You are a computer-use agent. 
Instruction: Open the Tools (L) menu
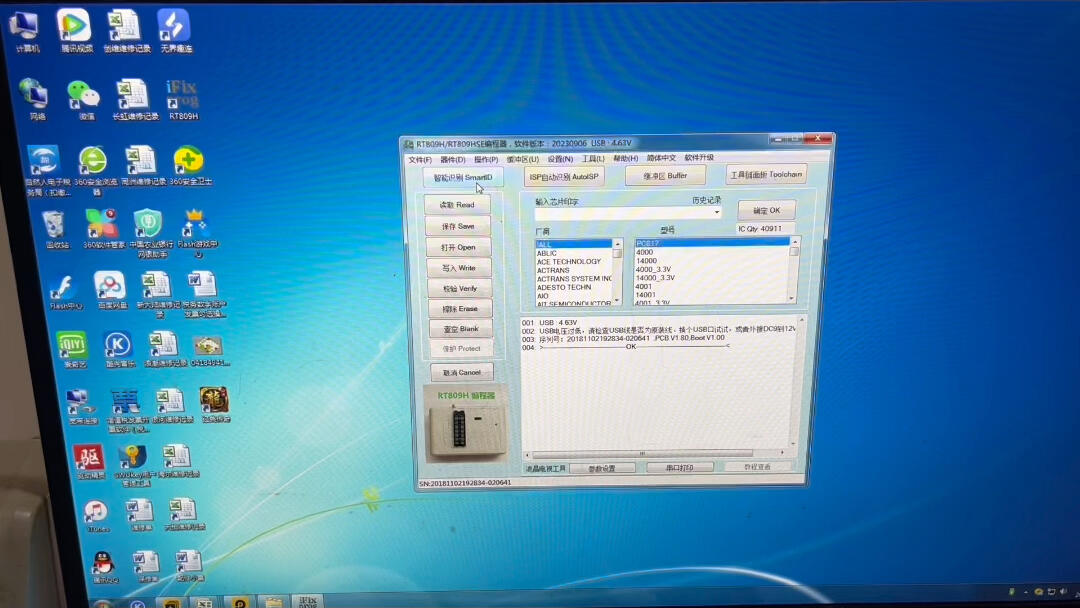593,159
